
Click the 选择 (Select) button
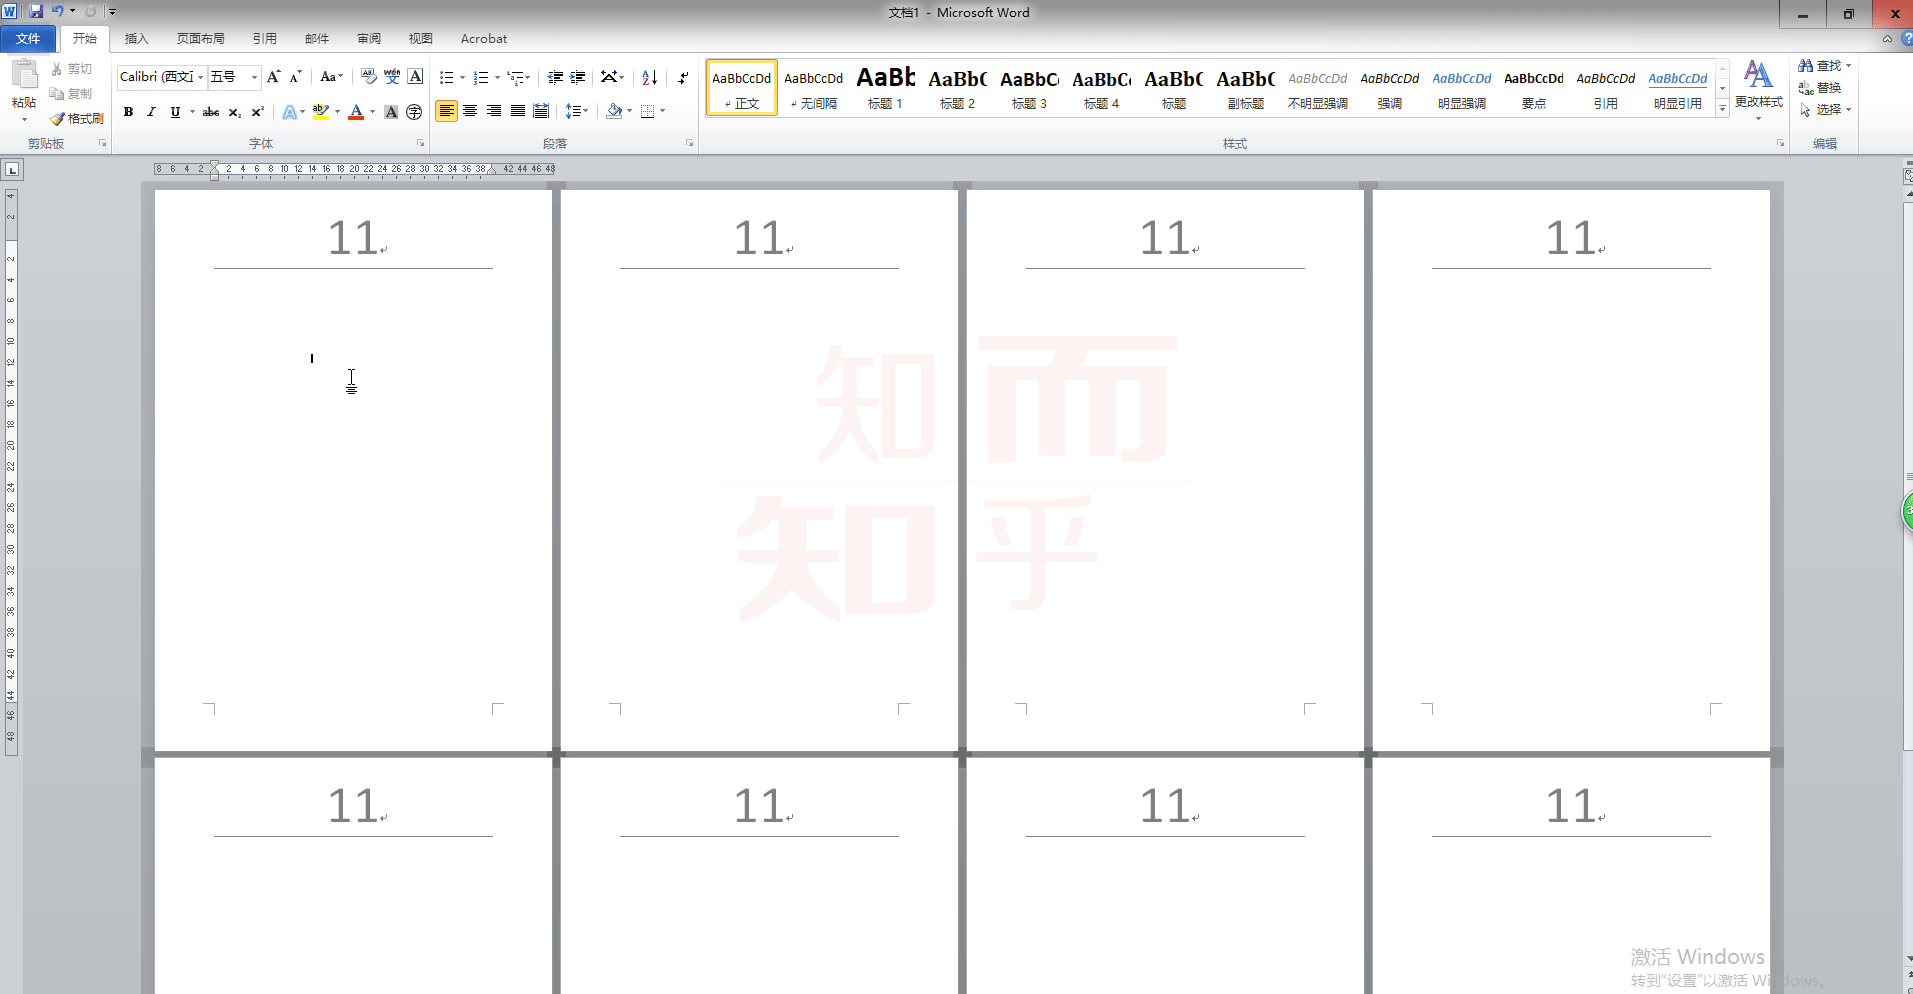coord(1825,109)
